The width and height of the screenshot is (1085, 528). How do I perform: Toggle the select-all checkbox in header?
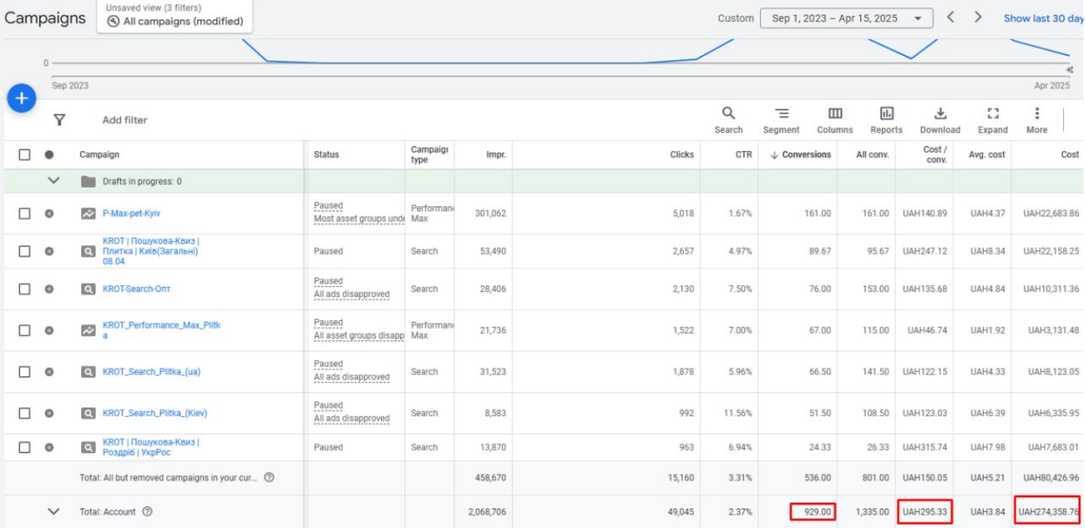coord(25,155)
